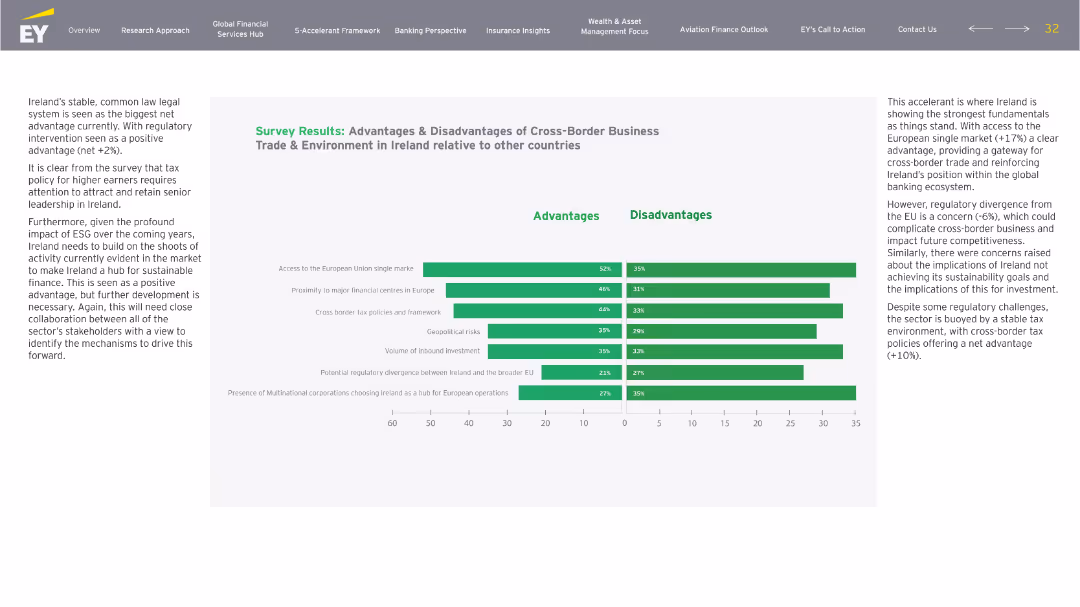Open the Banking Perspective section

[x=430, y=30]
